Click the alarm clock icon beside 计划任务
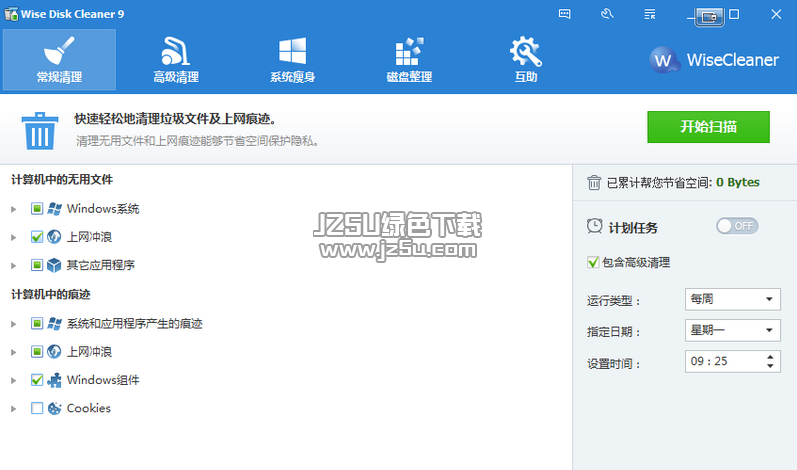 [594, 226]
